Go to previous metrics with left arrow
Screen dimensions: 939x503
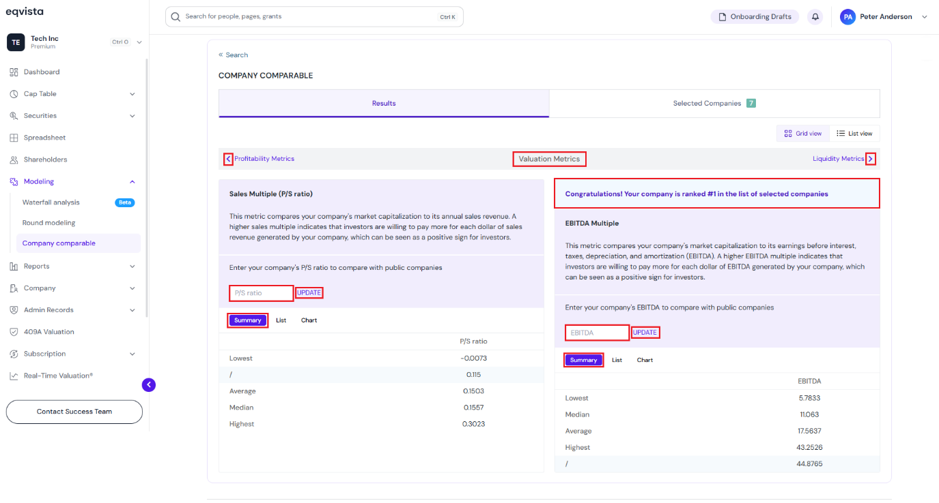(228, 159)
